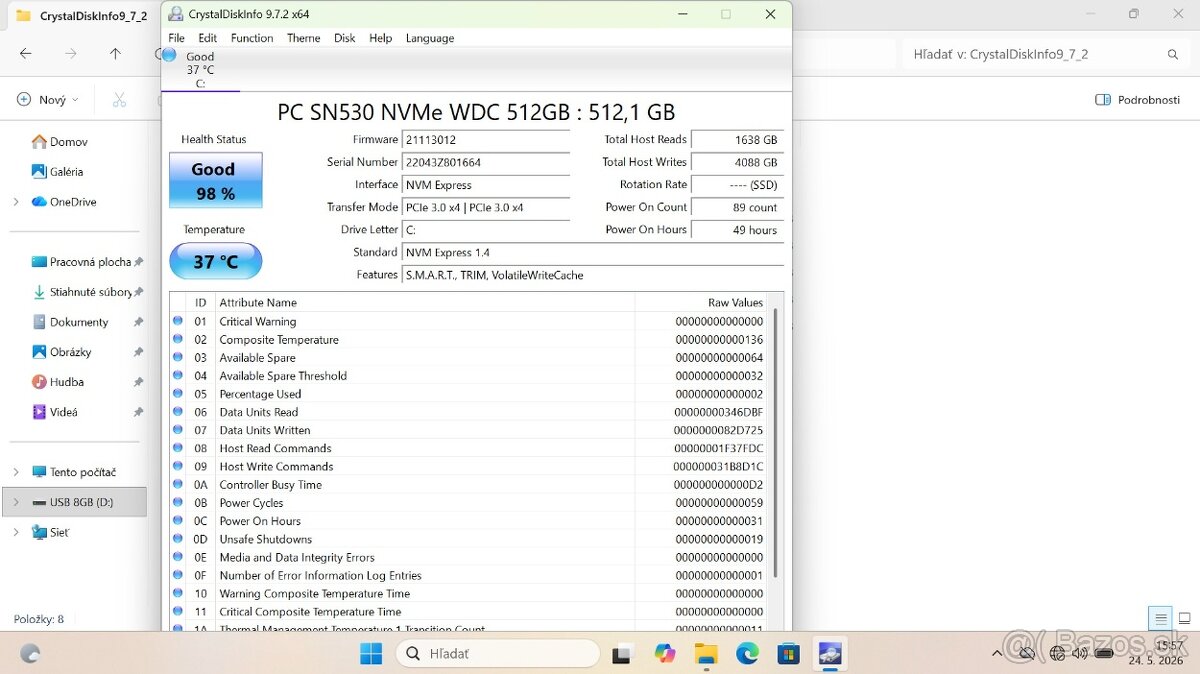Click the Serial Number field

pos(486,162)
